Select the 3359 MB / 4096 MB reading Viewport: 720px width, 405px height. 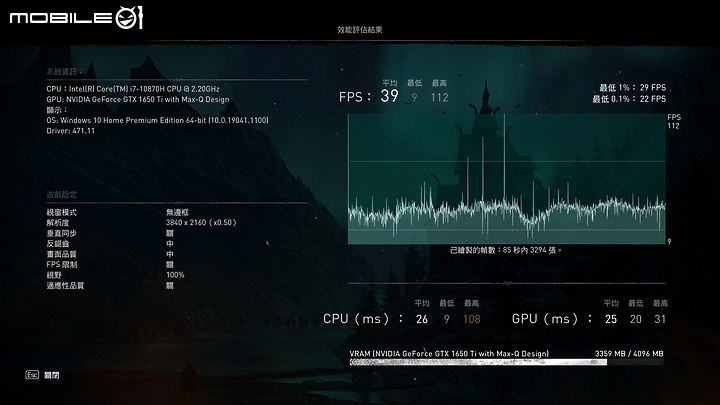629,354
